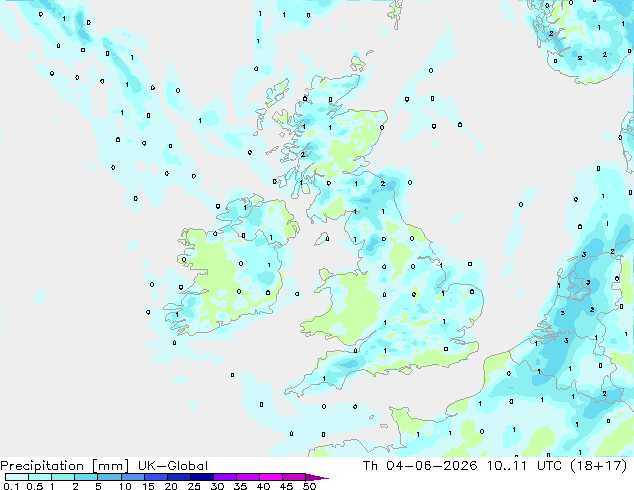This screenshot has width=634, height=490.
Task: Click the 45–50 mm legend color swatch
Action: (294, 477)
